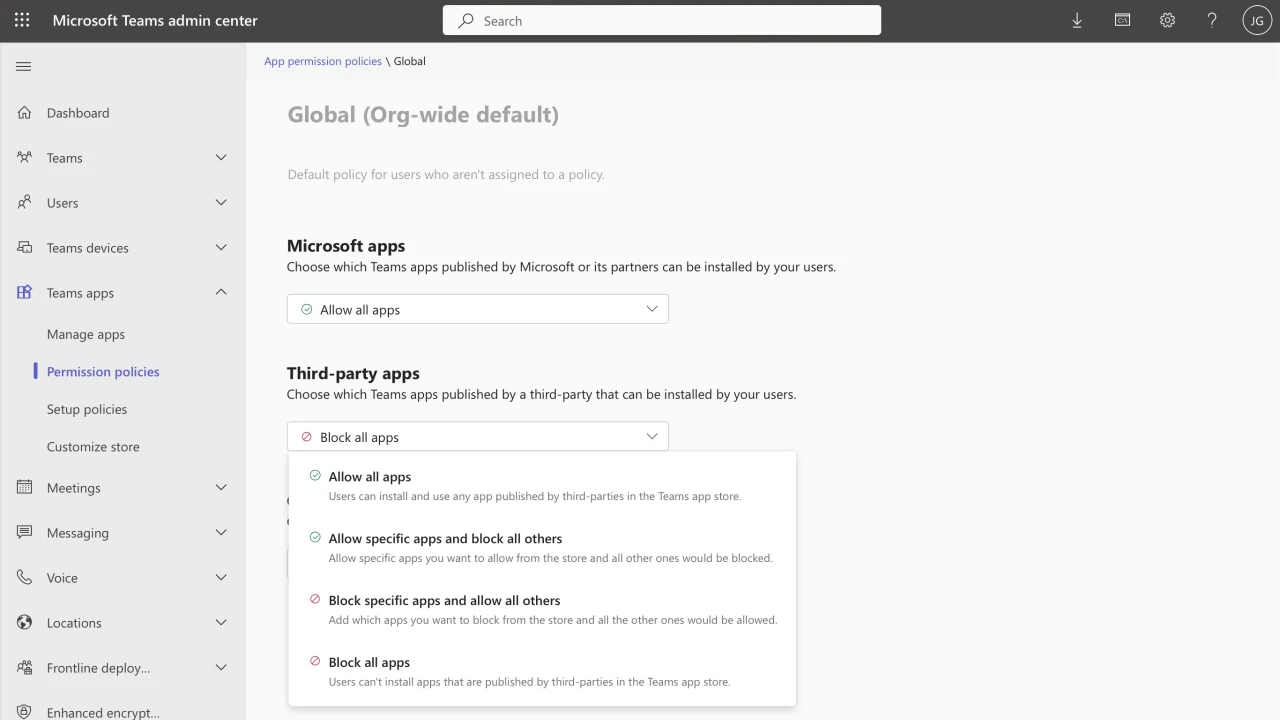The image size is (1280, 720).
Task: Expand the Voice nav section
Action: point(221,578)
